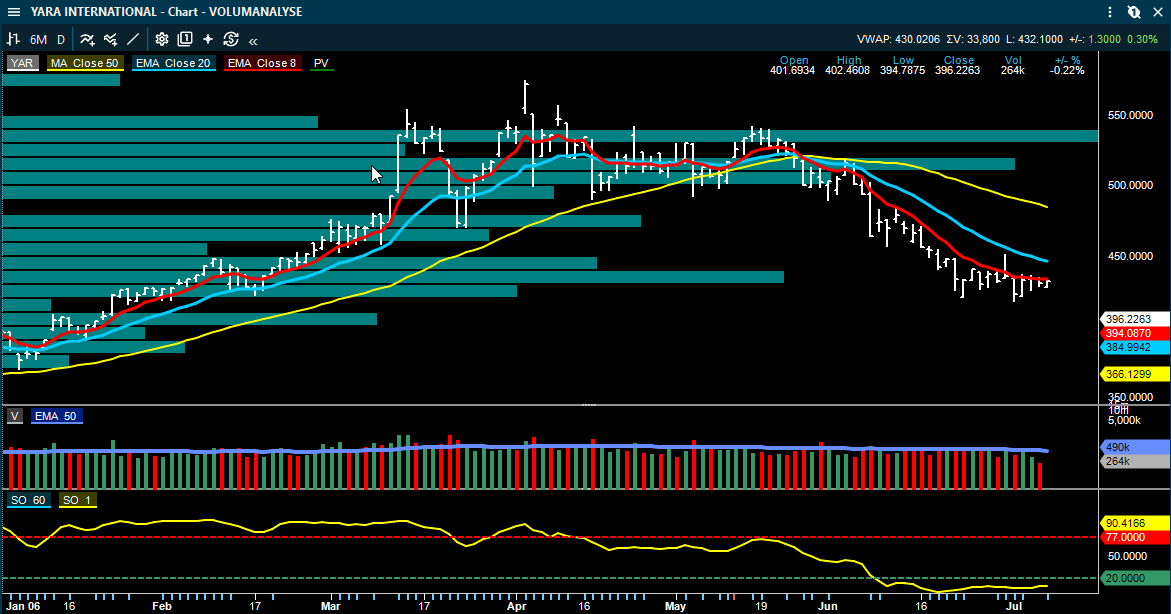Click the VWAP: 430.0206 readout
Screen dimensions: 1171x614
[899, 39]
